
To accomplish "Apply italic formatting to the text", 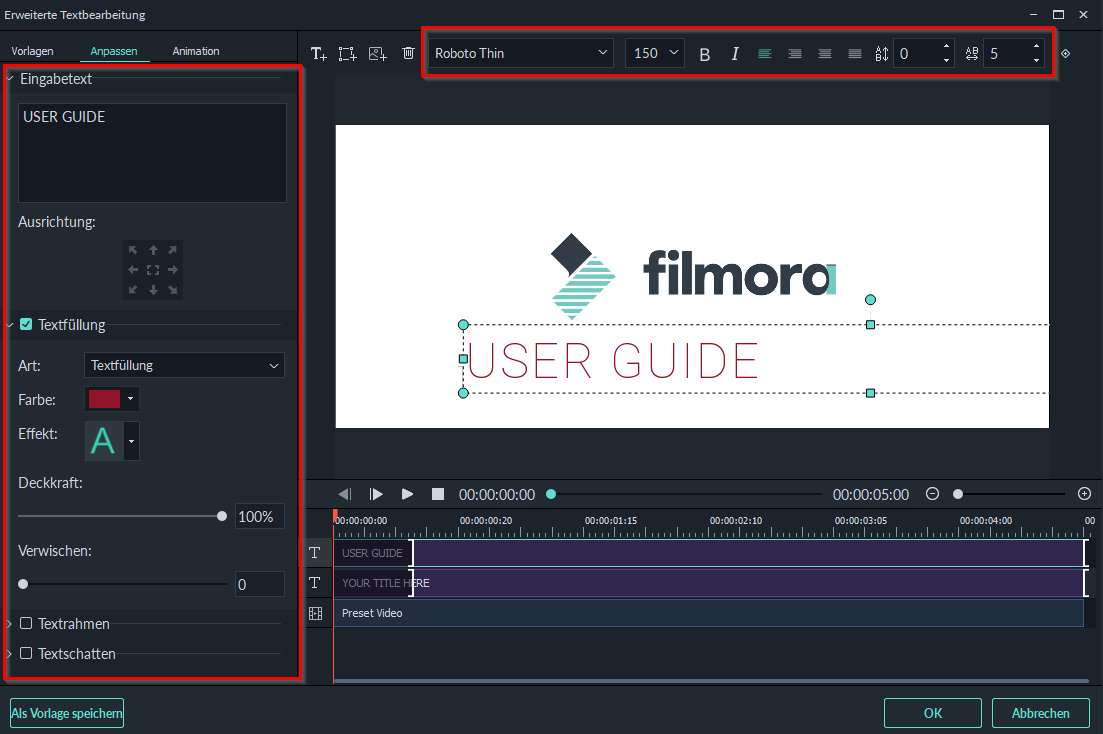I will point(735,54).
